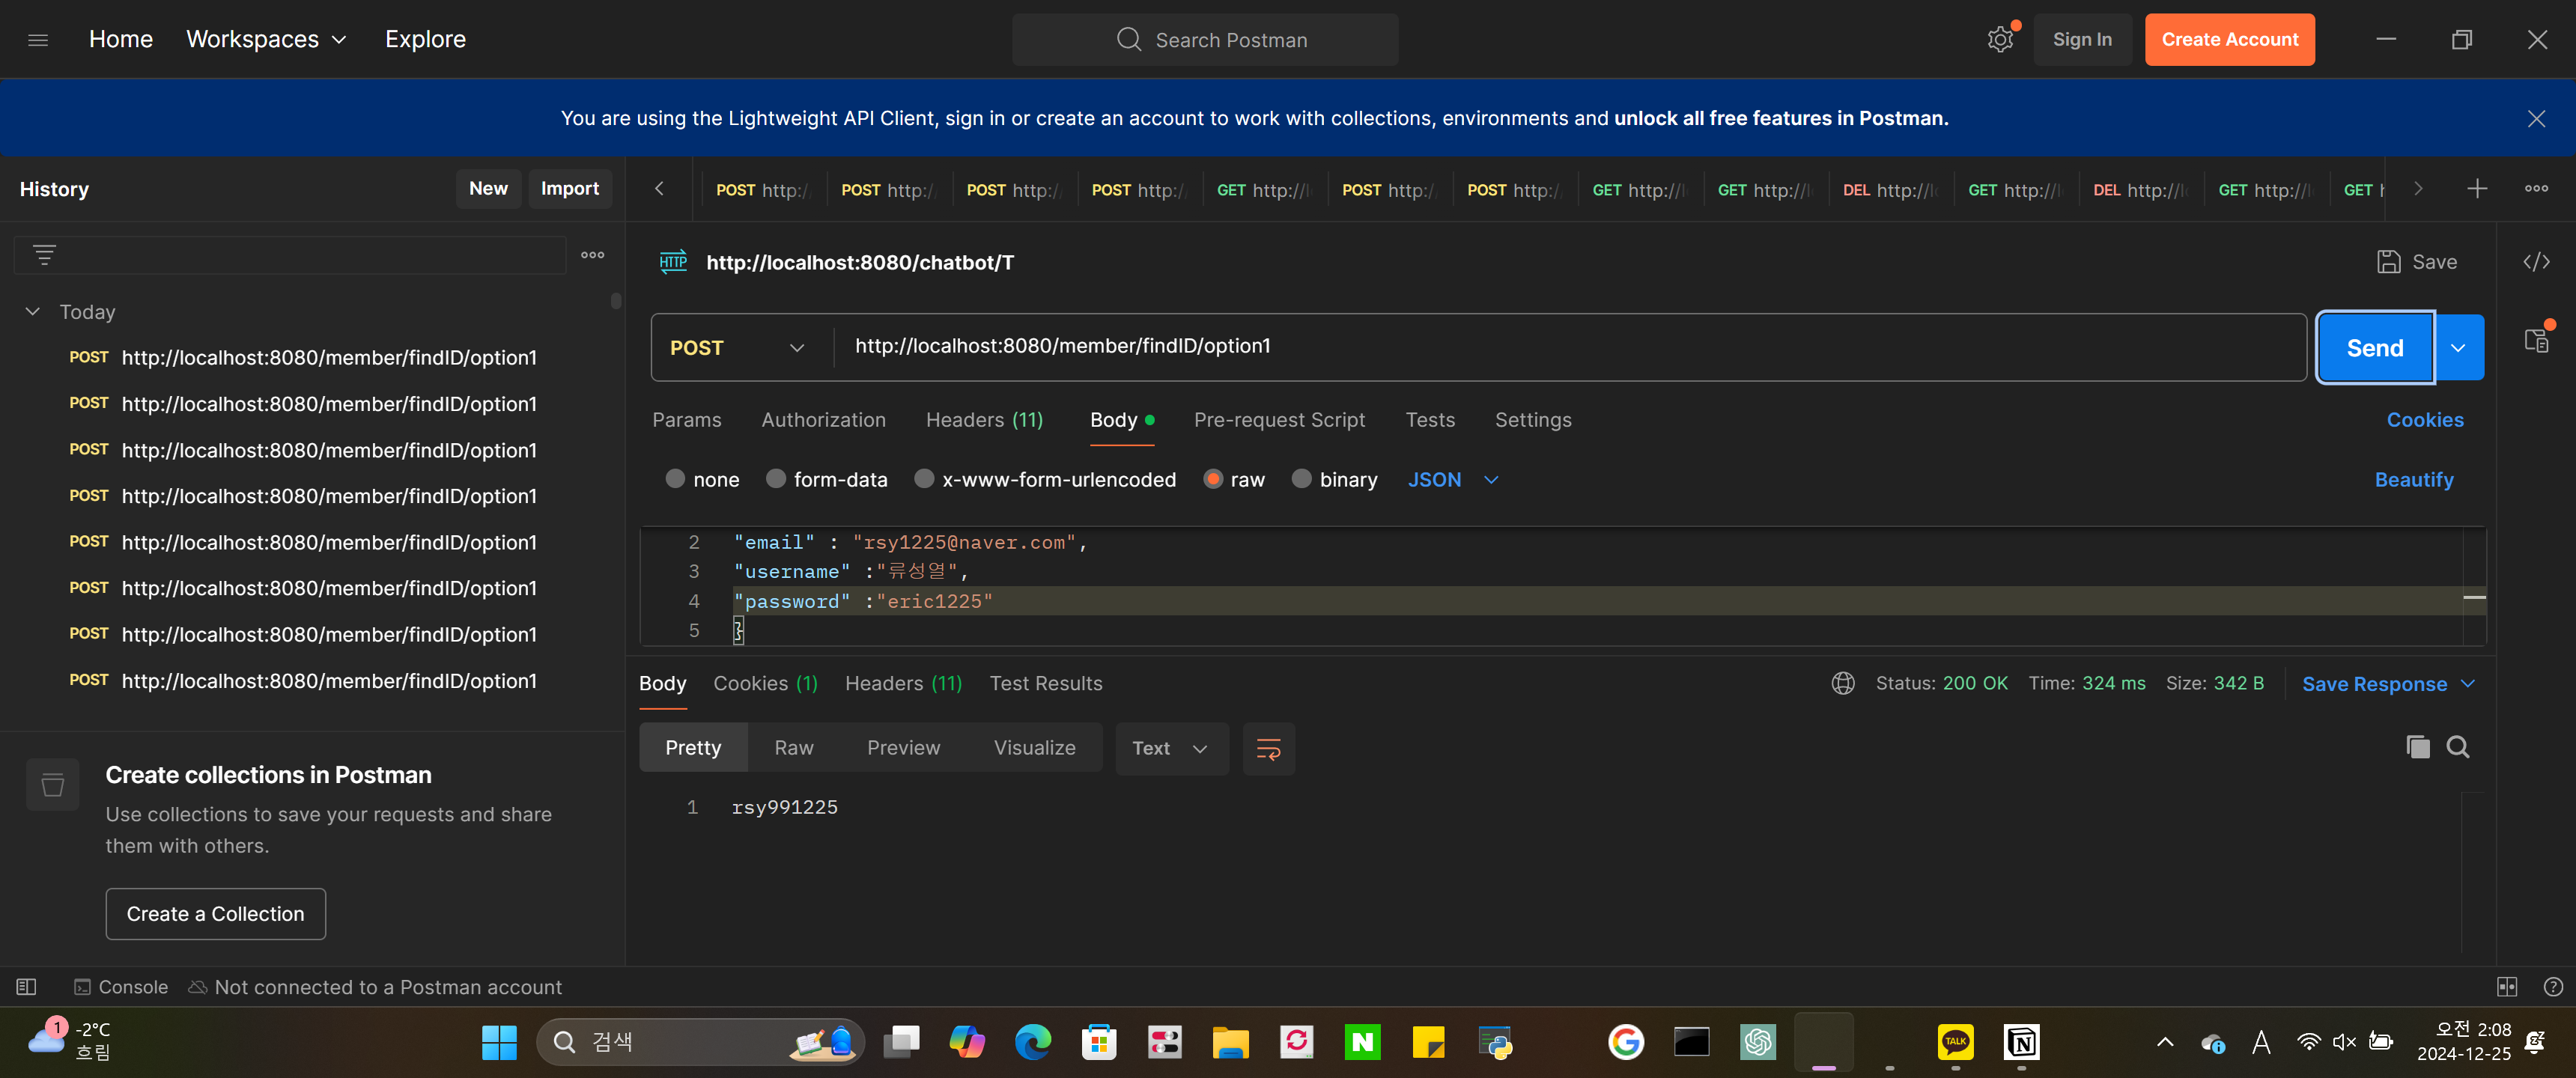Open the tab bar more actions menu
Screen dimensions: 2576x1078
pyautogui.click(x=2536, y=189)
